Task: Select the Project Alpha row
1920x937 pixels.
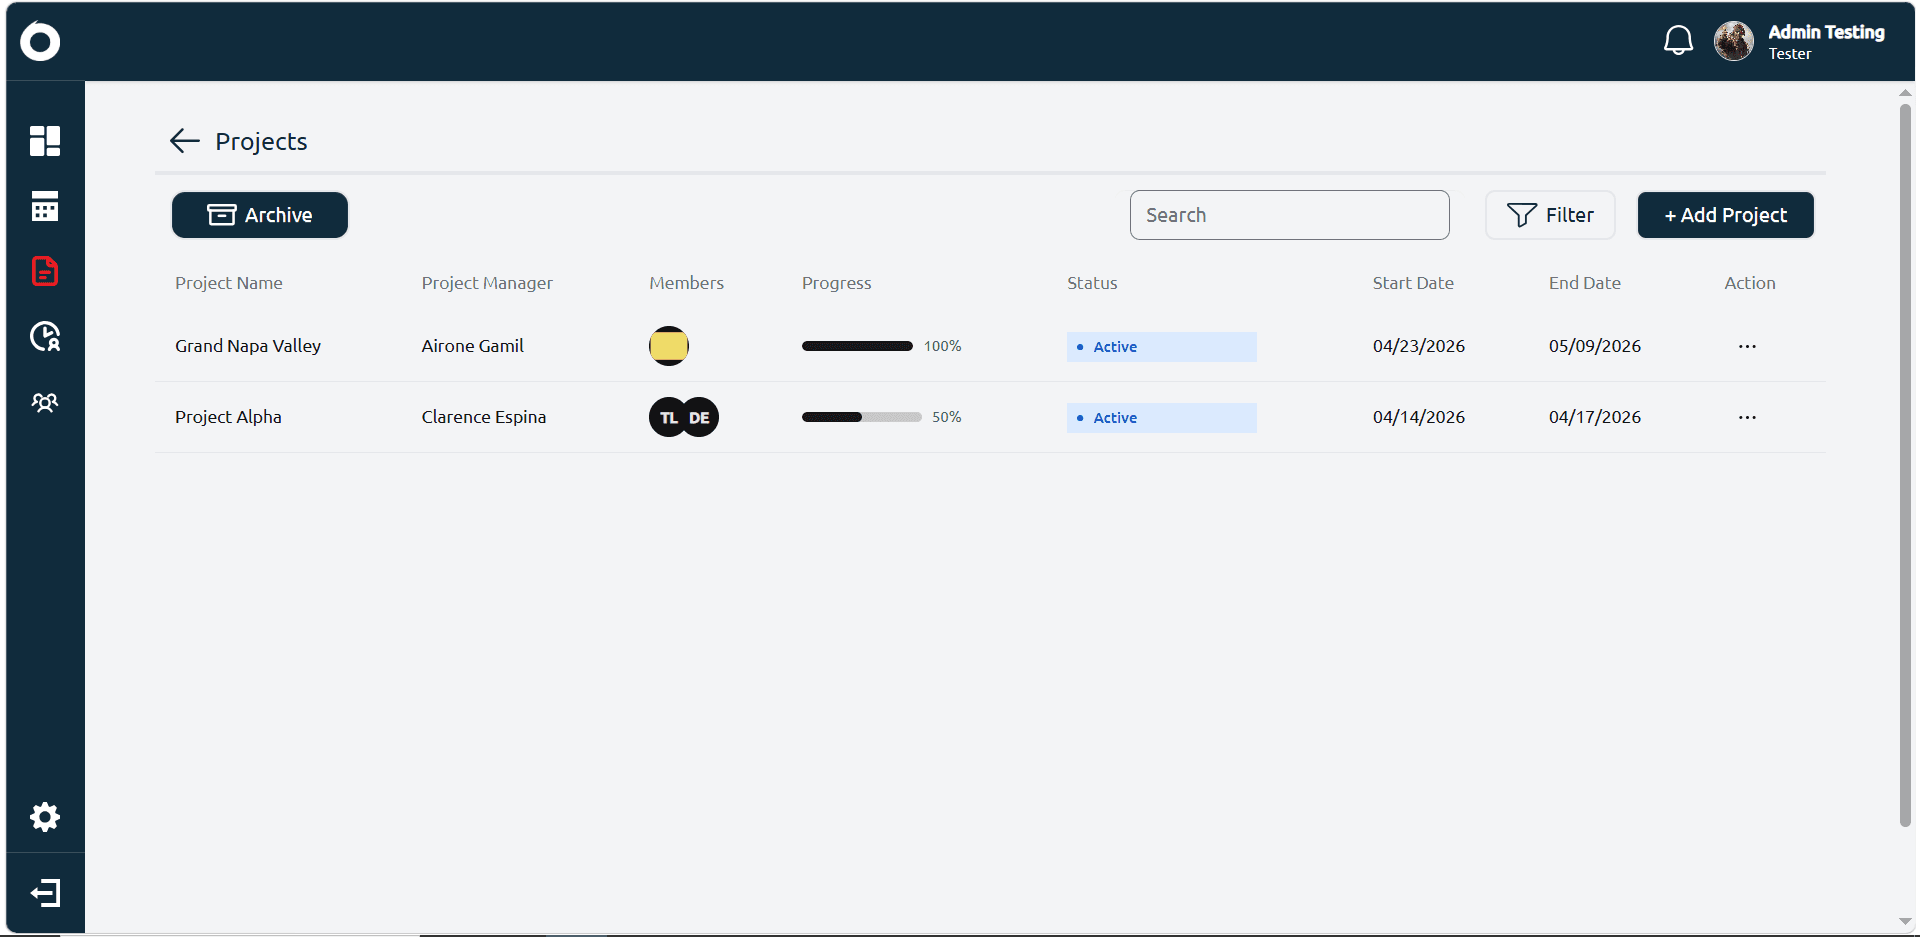Action: click(x=228, y=417)
